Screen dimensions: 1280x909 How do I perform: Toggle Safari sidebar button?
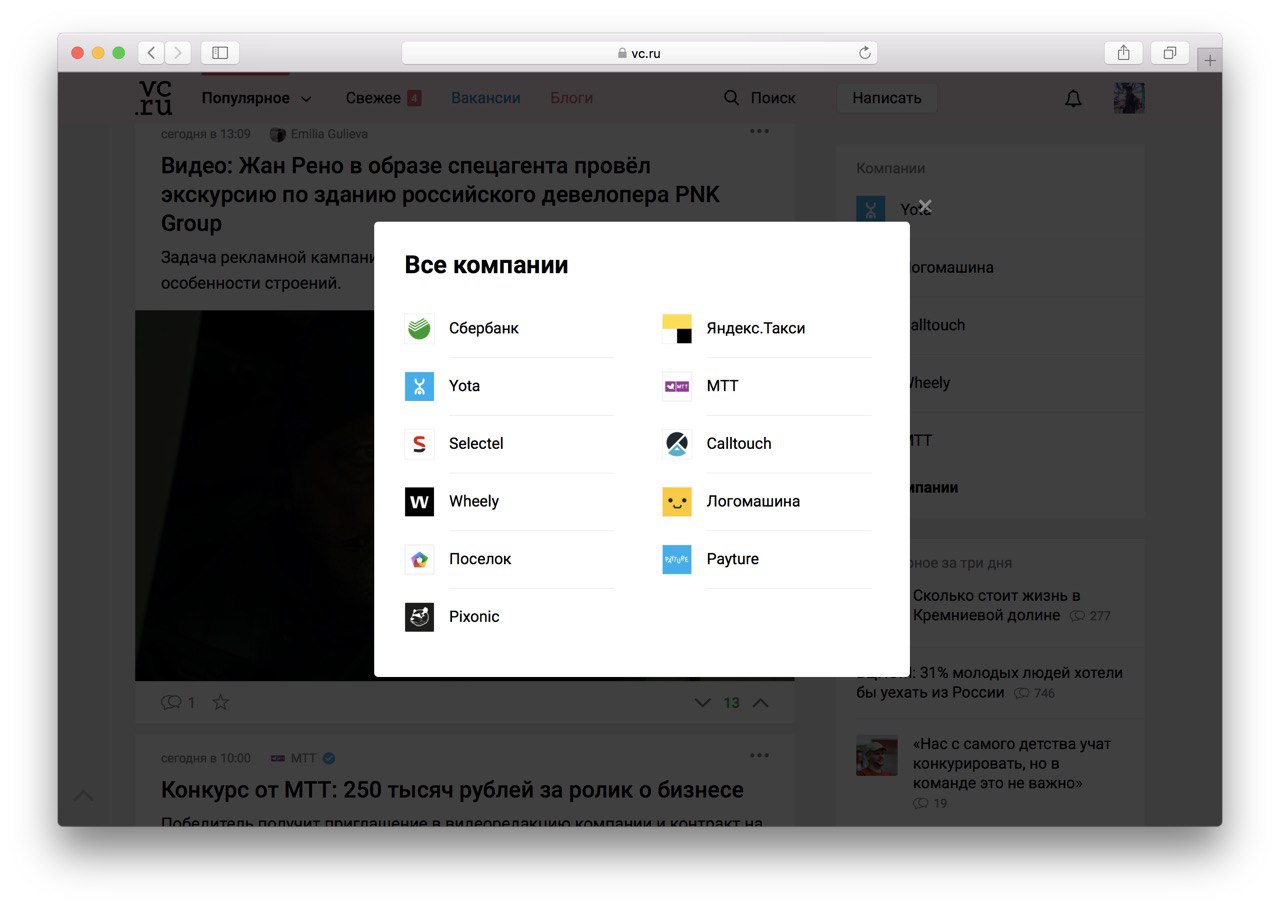point(220,53)
